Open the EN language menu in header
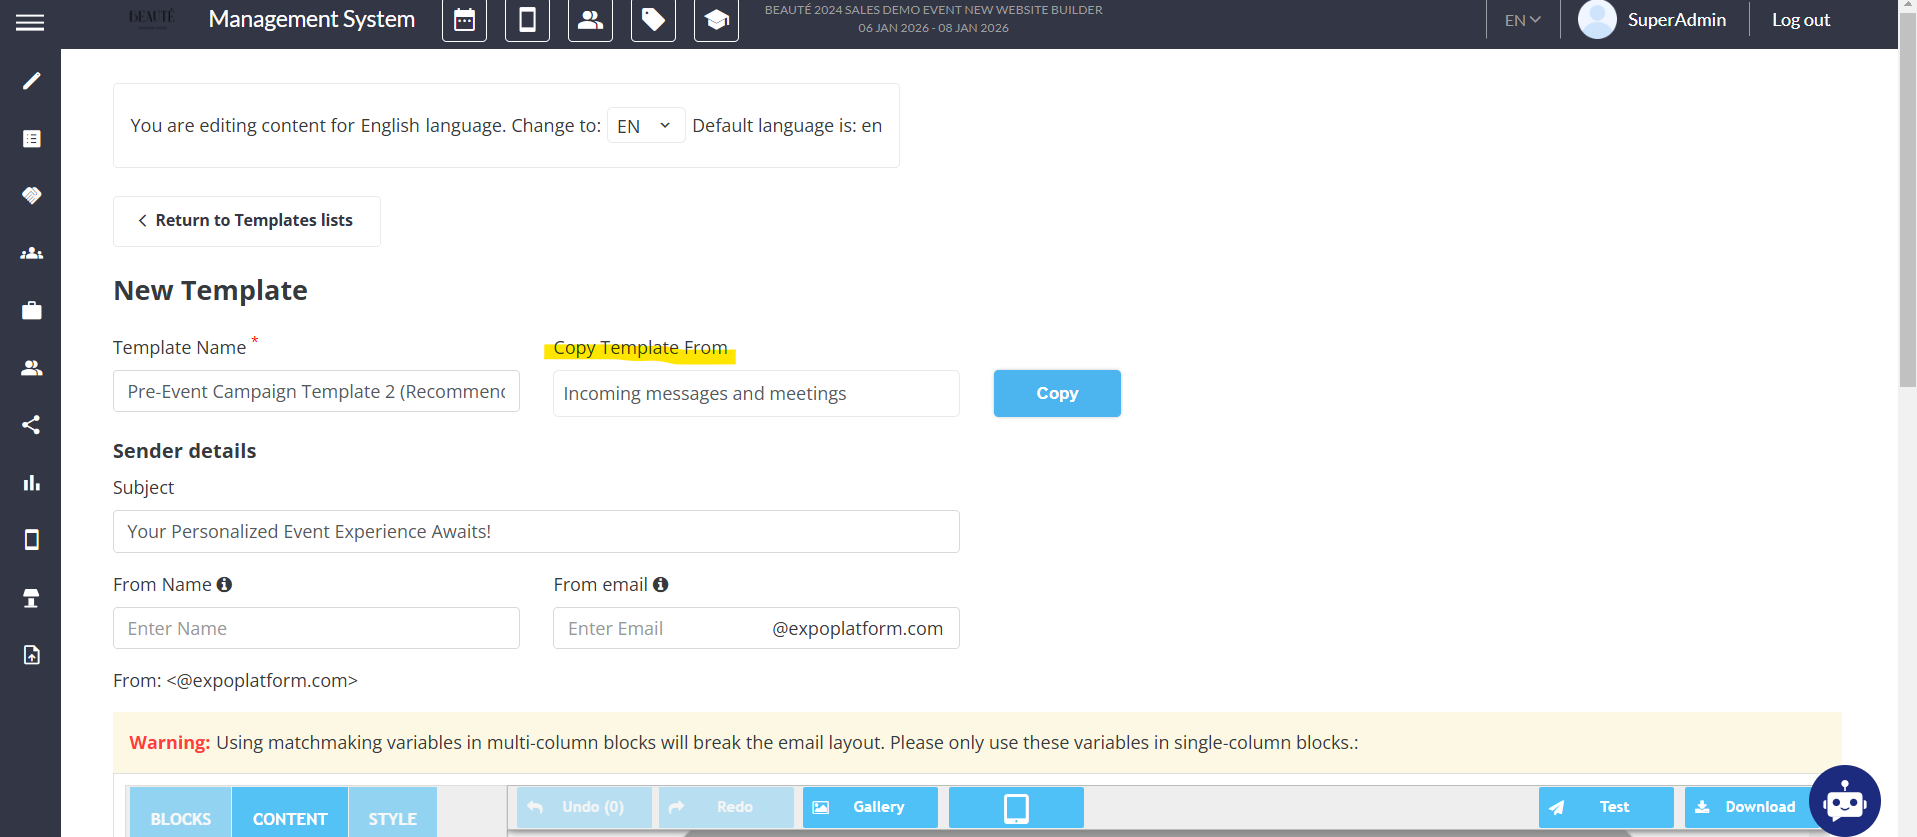This screenshot has width=1917, height=837. (1522, 20)
